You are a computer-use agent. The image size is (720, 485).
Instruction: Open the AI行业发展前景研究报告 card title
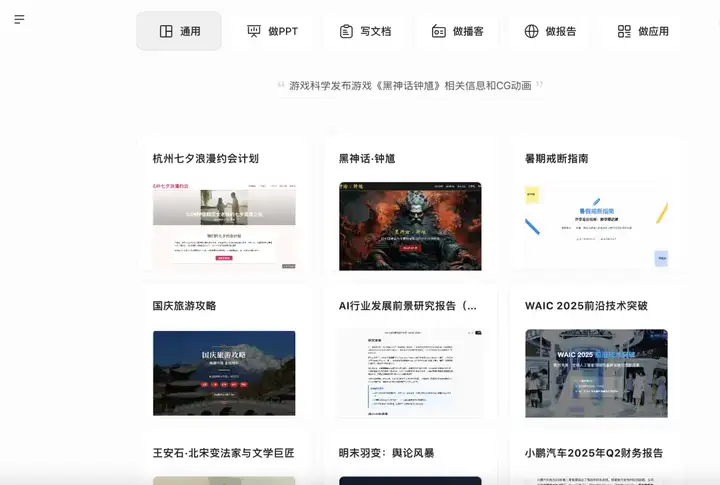click(408, 306)
